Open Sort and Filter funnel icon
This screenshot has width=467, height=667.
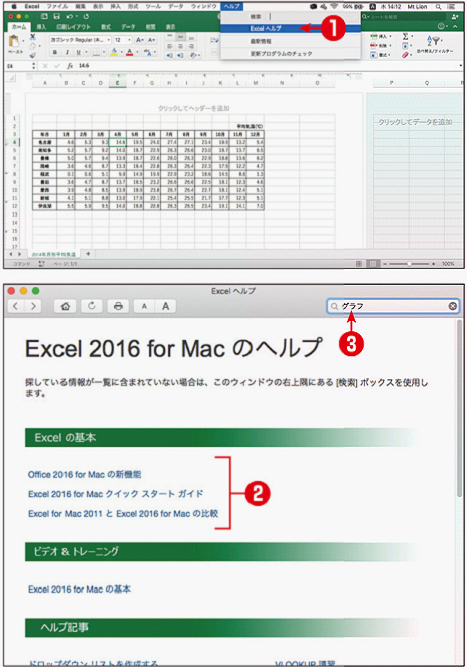[435, 41]
